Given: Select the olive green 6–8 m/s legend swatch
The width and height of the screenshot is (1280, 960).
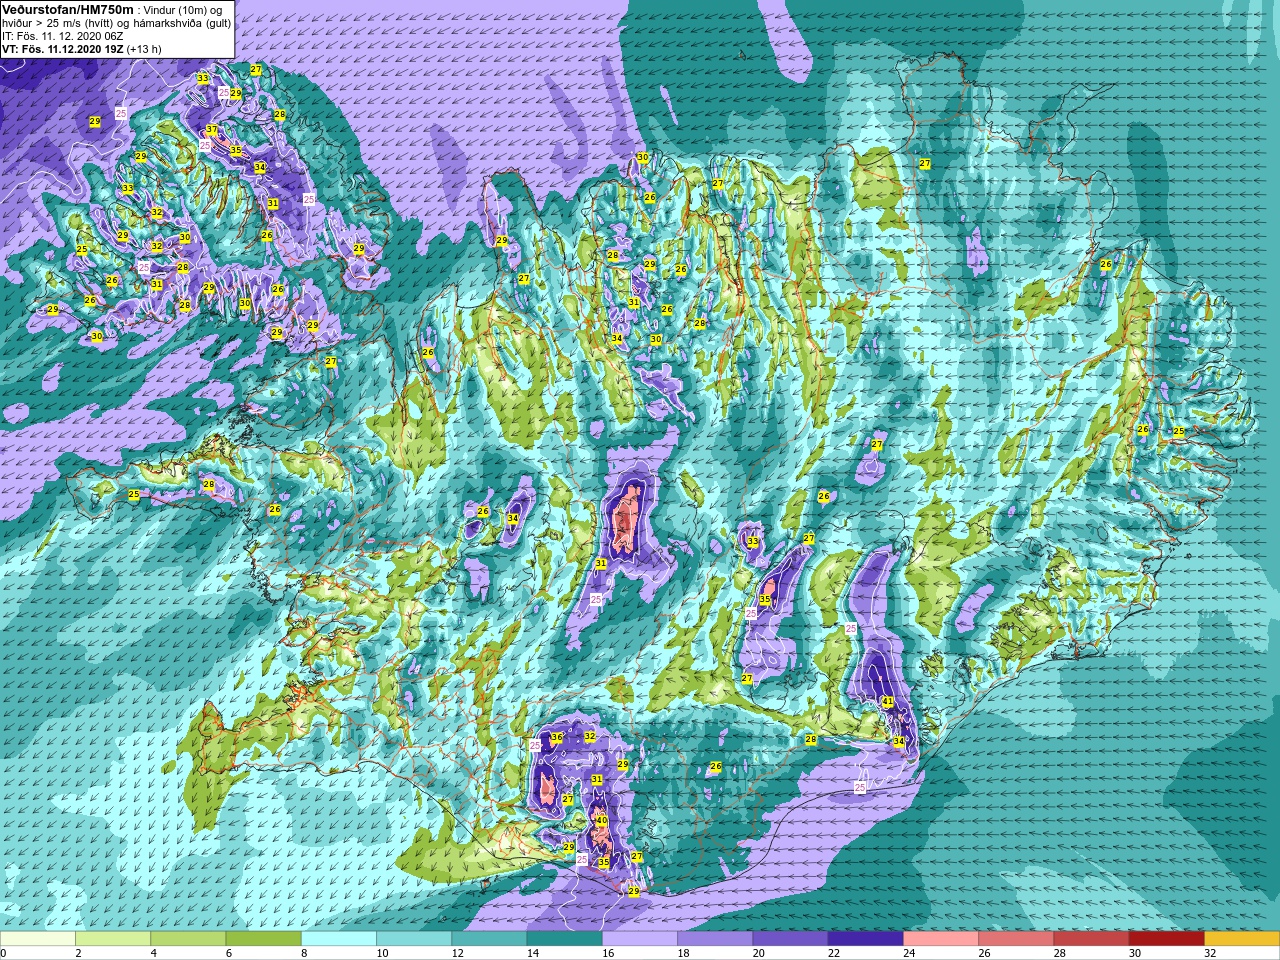Looking at the screenshot, I should [x=263, y=939].
